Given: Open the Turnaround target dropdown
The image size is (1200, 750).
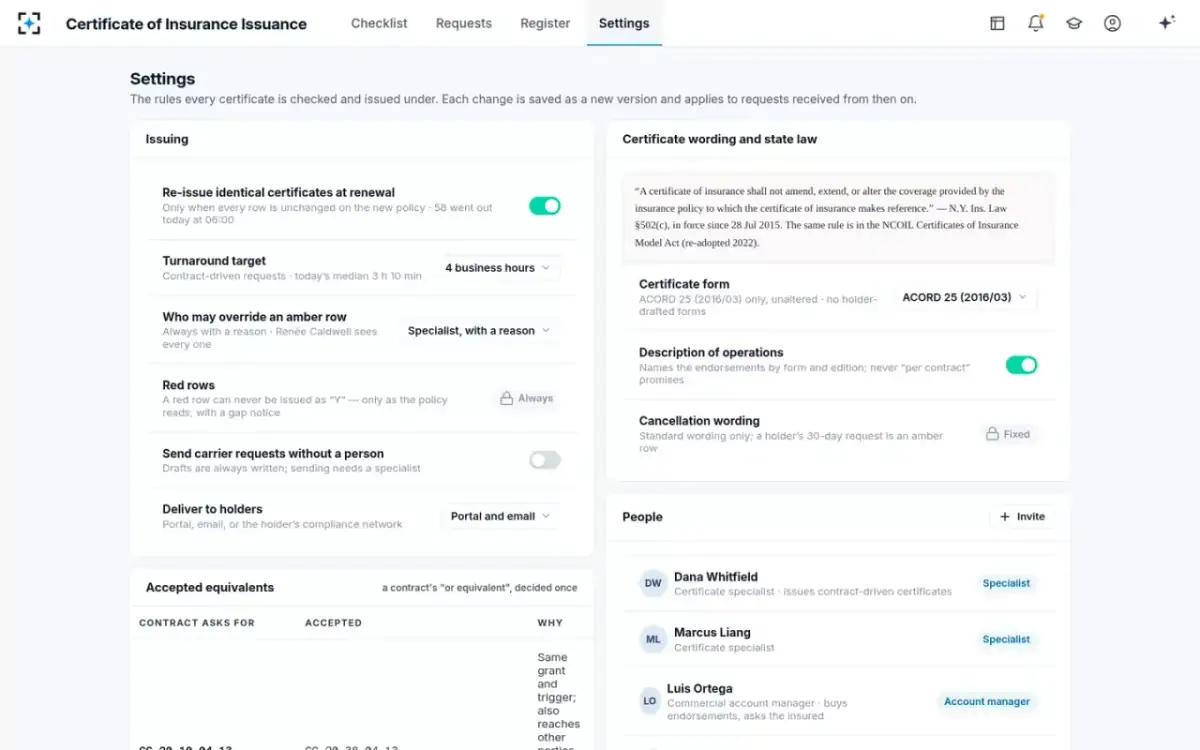Looking at the screenshot, I should point(498,268).
